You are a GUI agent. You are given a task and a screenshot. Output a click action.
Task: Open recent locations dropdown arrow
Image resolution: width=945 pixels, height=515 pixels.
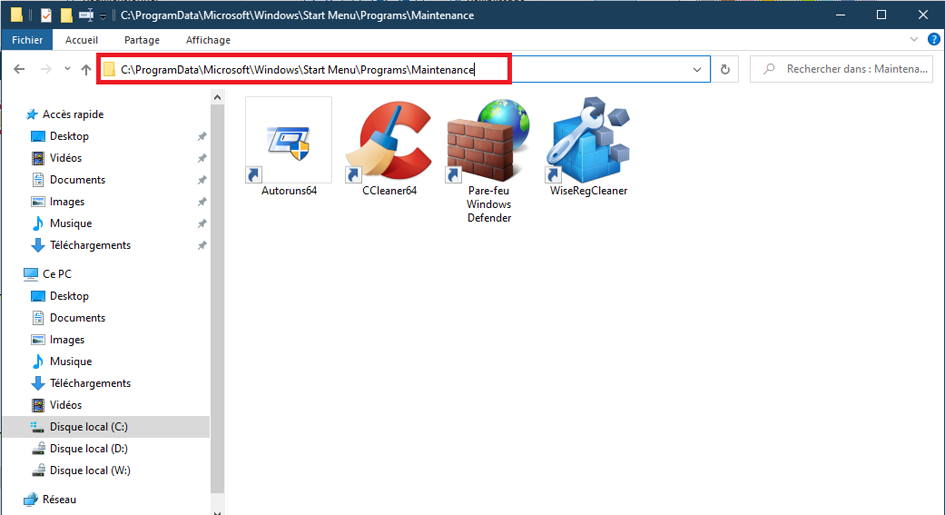[67, 69]
